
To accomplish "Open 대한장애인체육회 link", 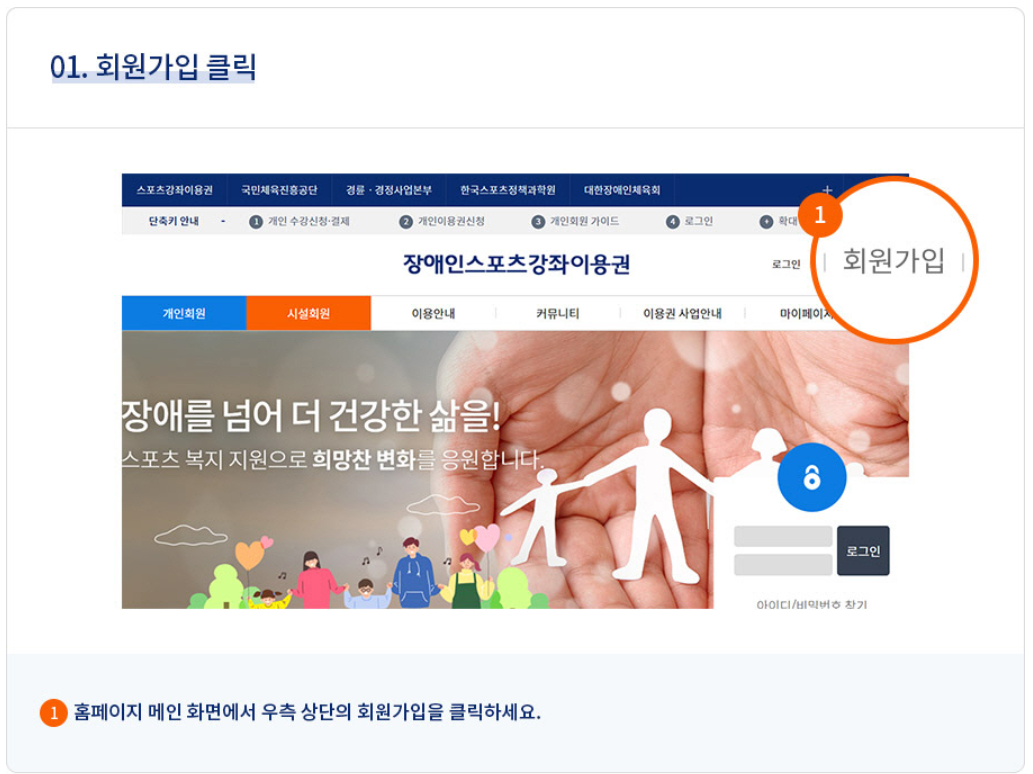I will point(622,190).
